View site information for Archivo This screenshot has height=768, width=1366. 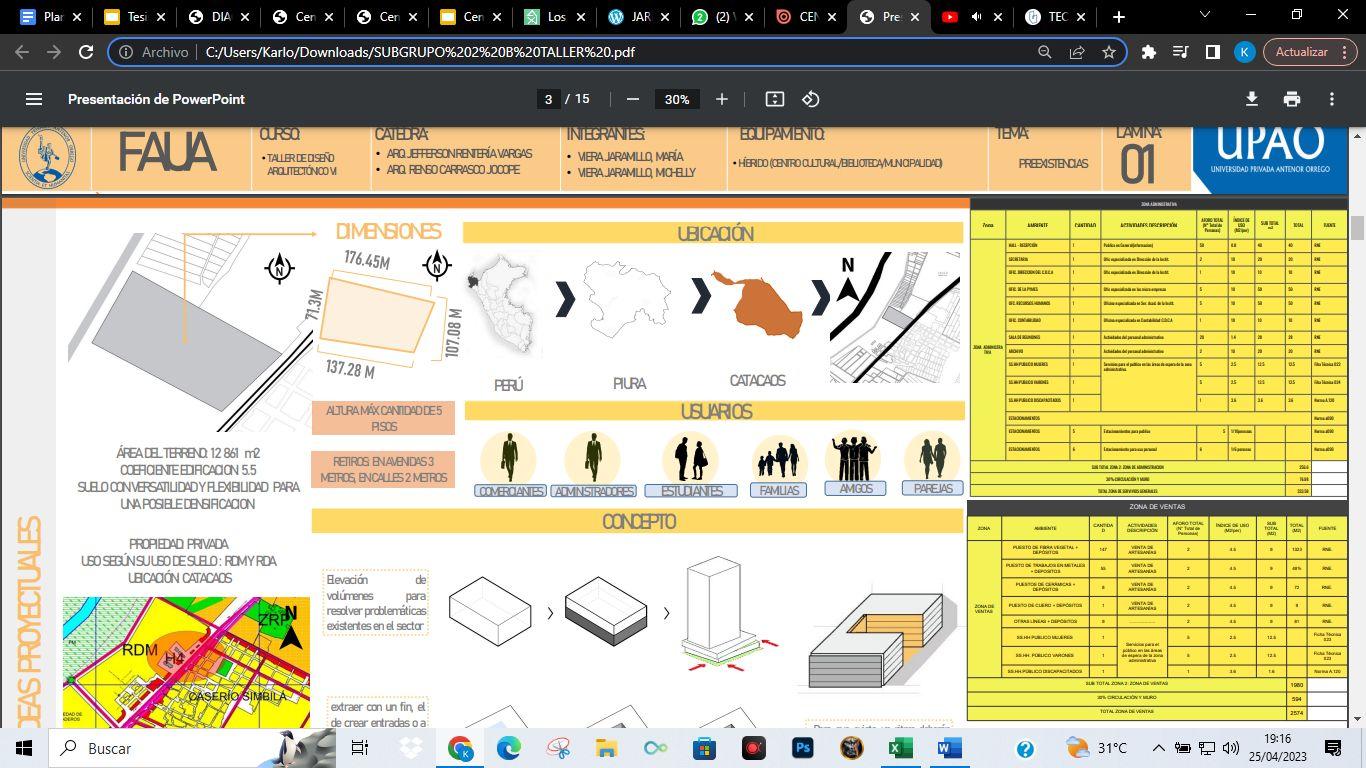coord(154,52)
